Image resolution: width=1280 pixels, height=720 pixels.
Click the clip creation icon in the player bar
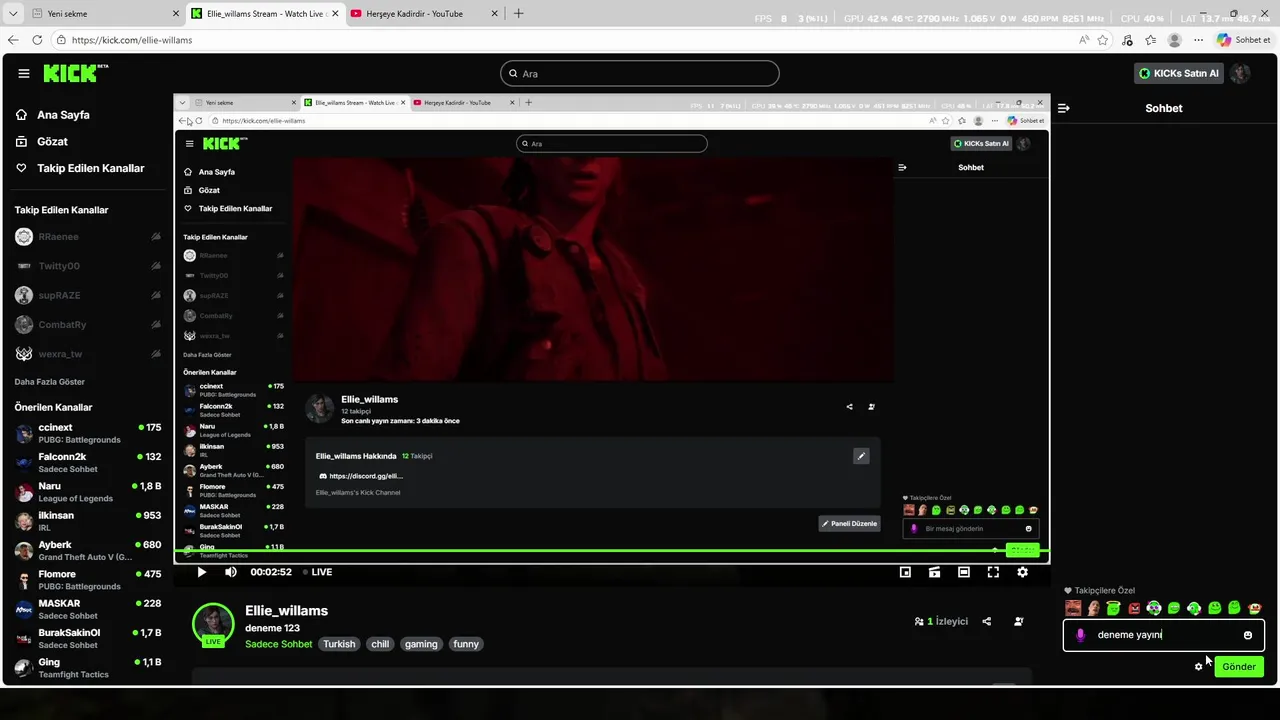[x=934, y=572]
